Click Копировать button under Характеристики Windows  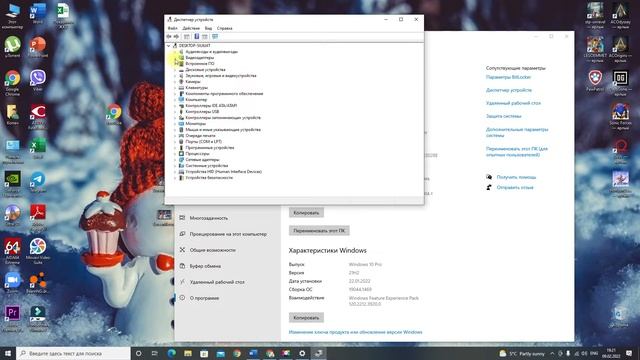point(306,318)
